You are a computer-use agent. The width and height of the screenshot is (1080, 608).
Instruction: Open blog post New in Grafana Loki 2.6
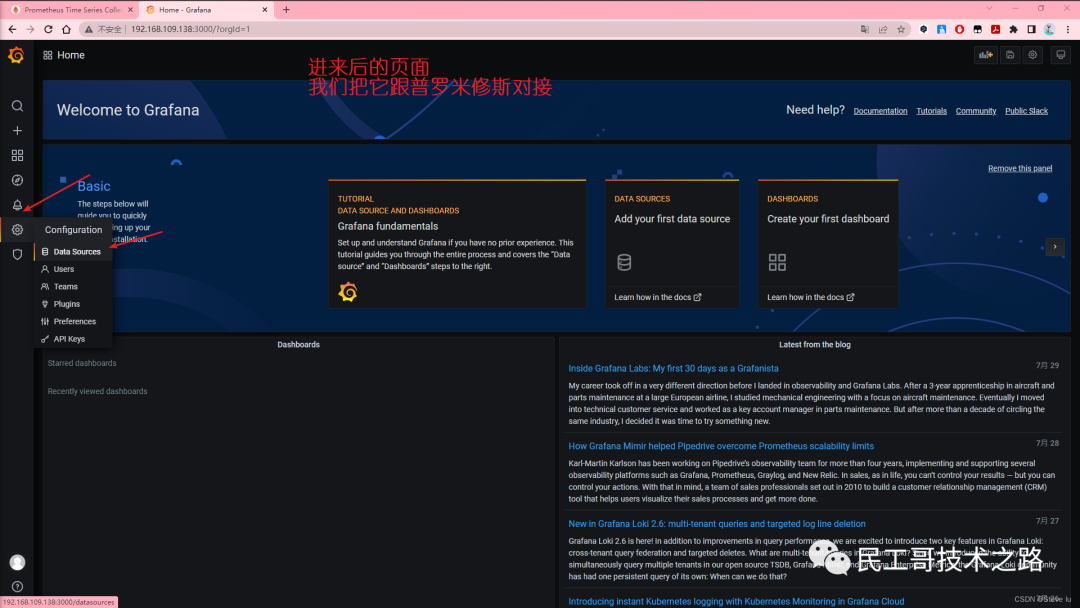pyautogui.click(x=716, y=524)
